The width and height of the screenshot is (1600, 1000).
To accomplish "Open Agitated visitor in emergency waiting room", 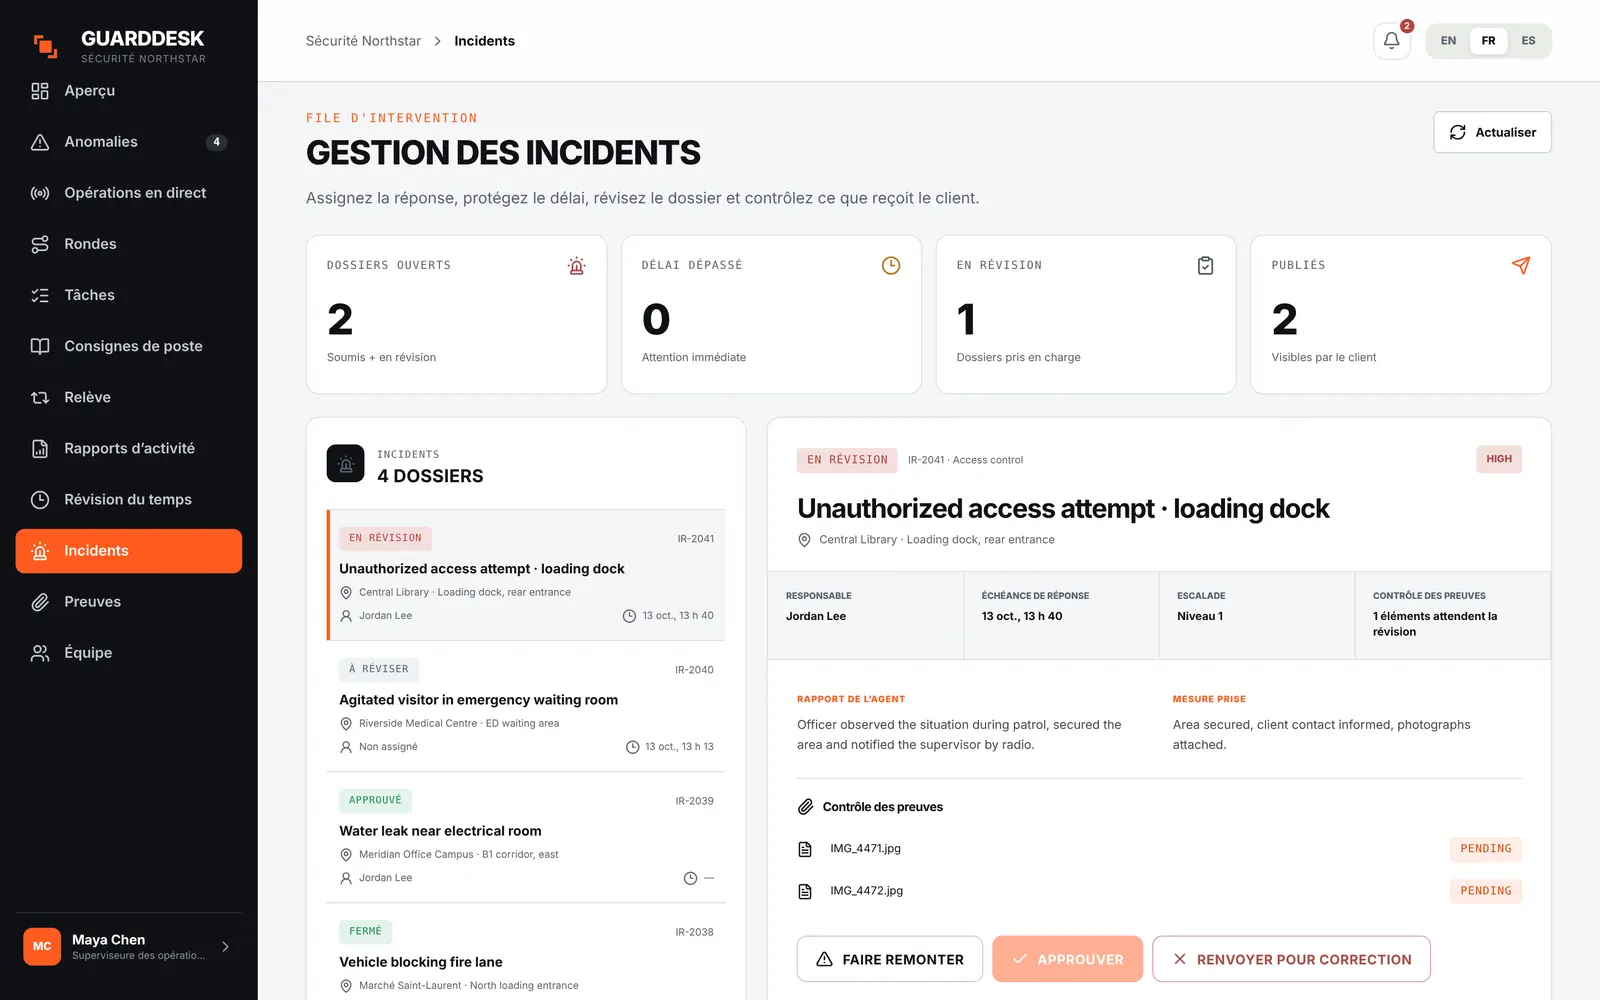I will pyautogui.click(x=526, y=706).
